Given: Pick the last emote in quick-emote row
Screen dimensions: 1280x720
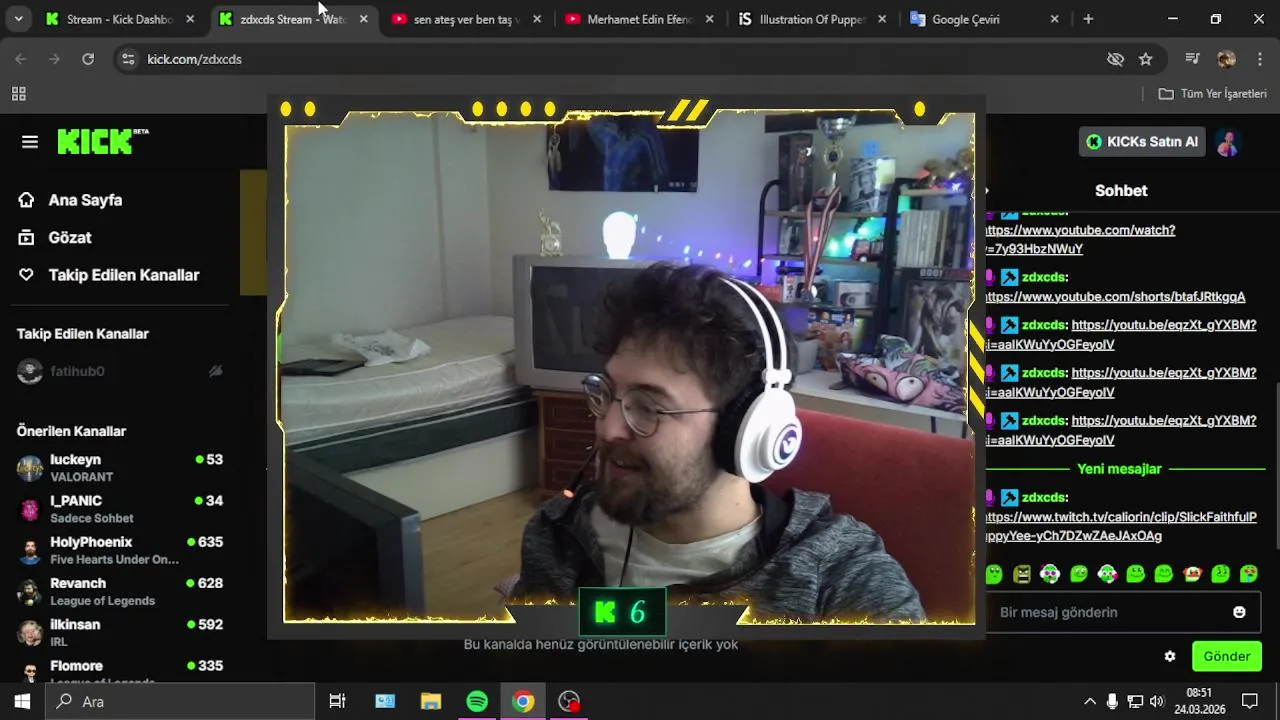Looking at the screenshot, I should point(1249,574).
